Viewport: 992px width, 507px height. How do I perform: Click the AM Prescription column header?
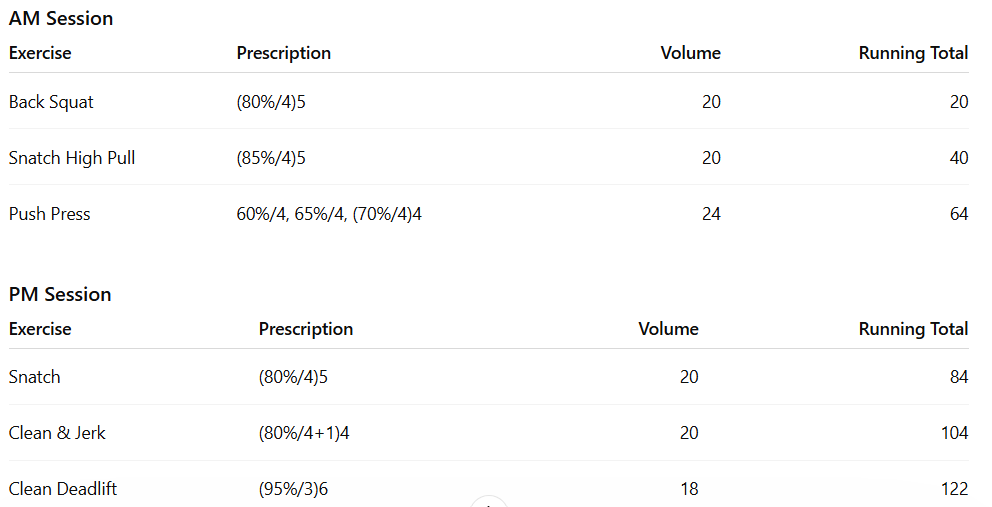point(283,53)
